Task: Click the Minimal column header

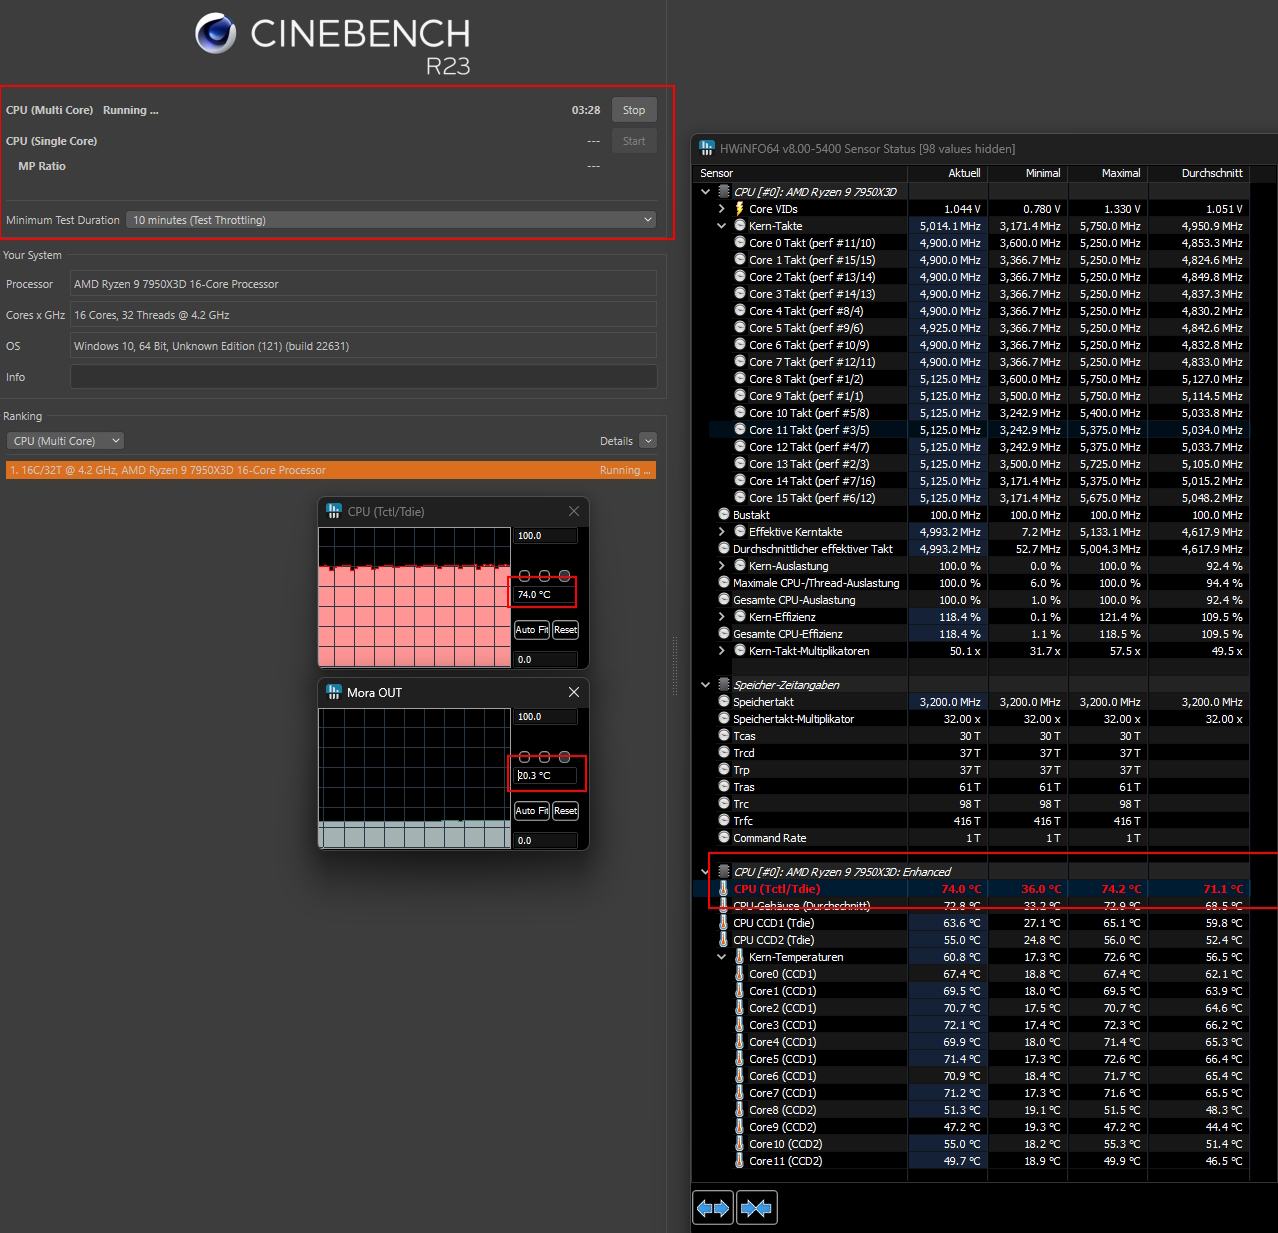Action: coord(1028,173)
